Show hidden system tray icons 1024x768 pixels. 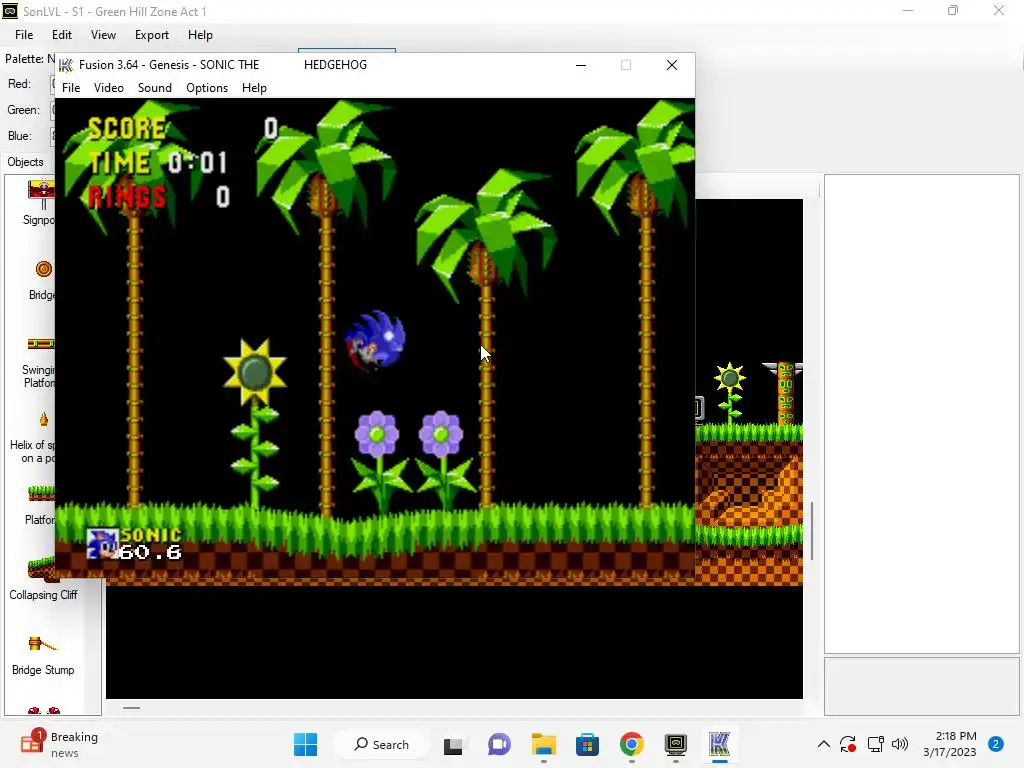(824, 744)
